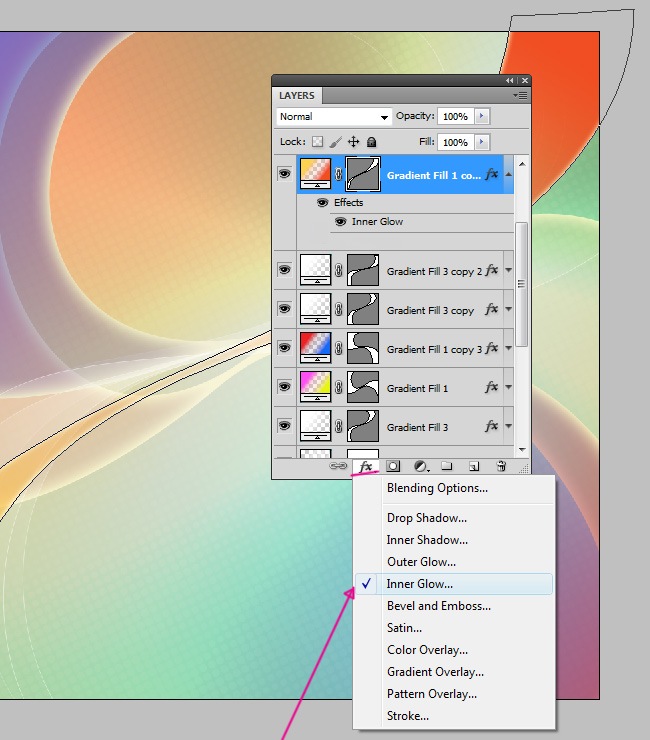Open the new adjustment layer icon
The height and width of the screenshot is (740, 650).
click(x=421, y=466)
